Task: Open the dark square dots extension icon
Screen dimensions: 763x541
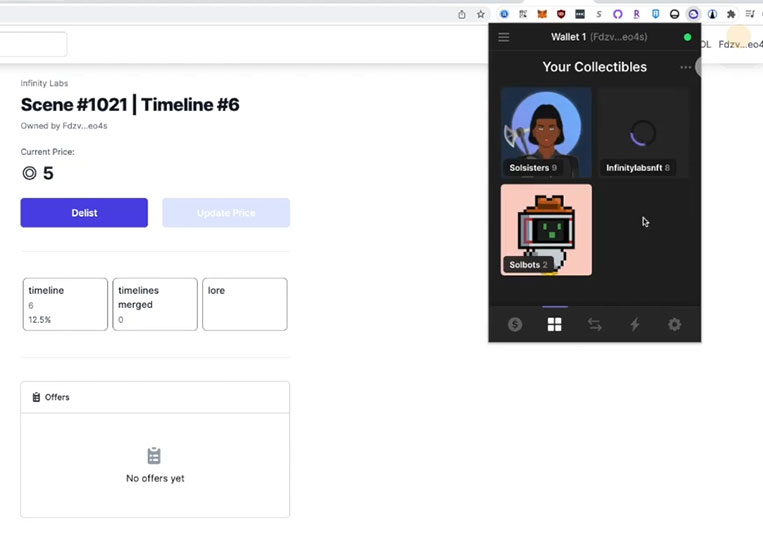Action: pyautogui.click(x=580, y=15)
